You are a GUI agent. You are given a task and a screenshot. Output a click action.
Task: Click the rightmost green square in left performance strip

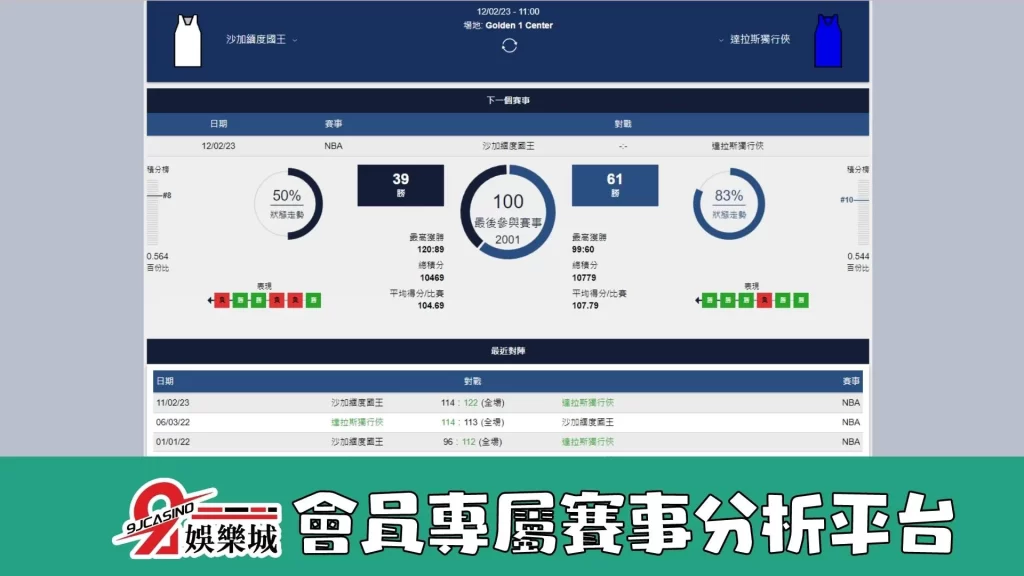pyautogui.click(x=313, y=299)
